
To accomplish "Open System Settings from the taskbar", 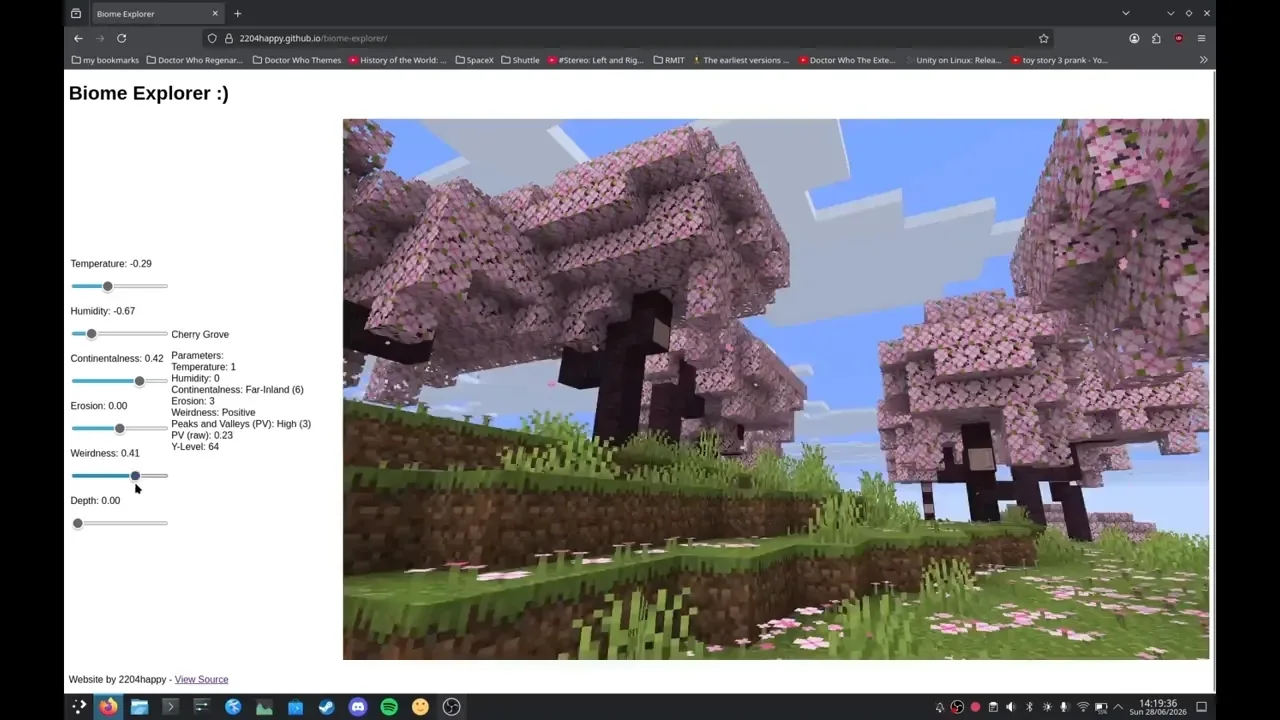I will coord(201,707).
